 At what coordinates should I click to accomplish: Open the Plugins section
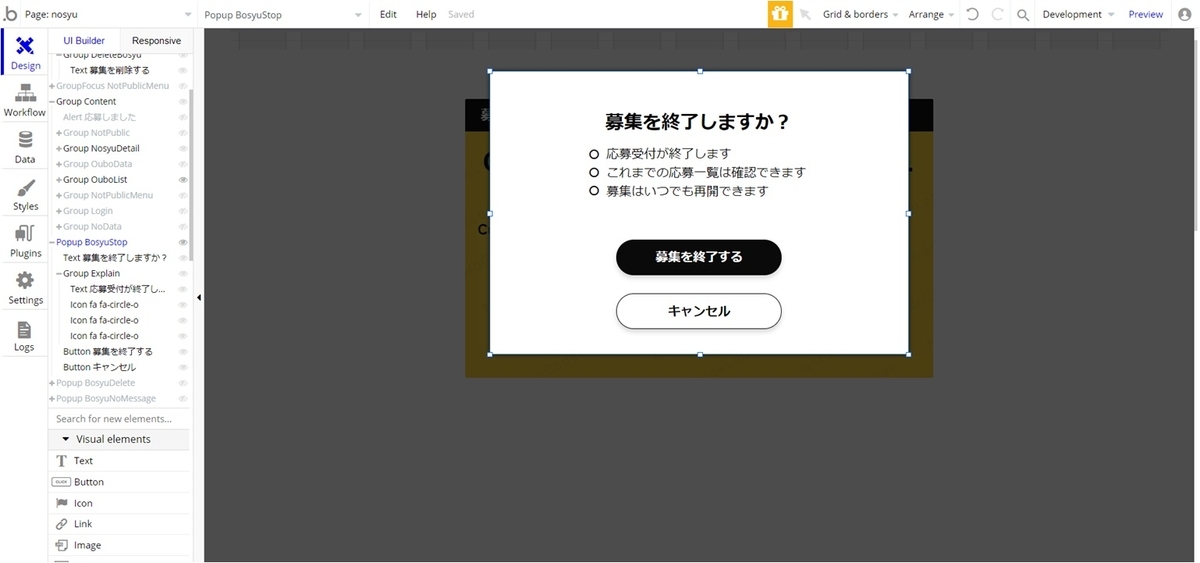pos(25,241)
